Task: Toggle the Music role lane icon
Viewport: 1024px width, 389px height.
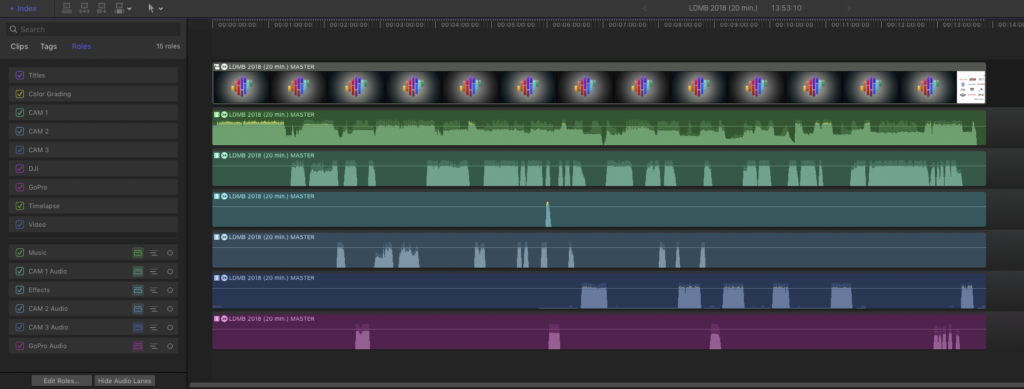Action: pyautogui.click(x=137, y=253)
